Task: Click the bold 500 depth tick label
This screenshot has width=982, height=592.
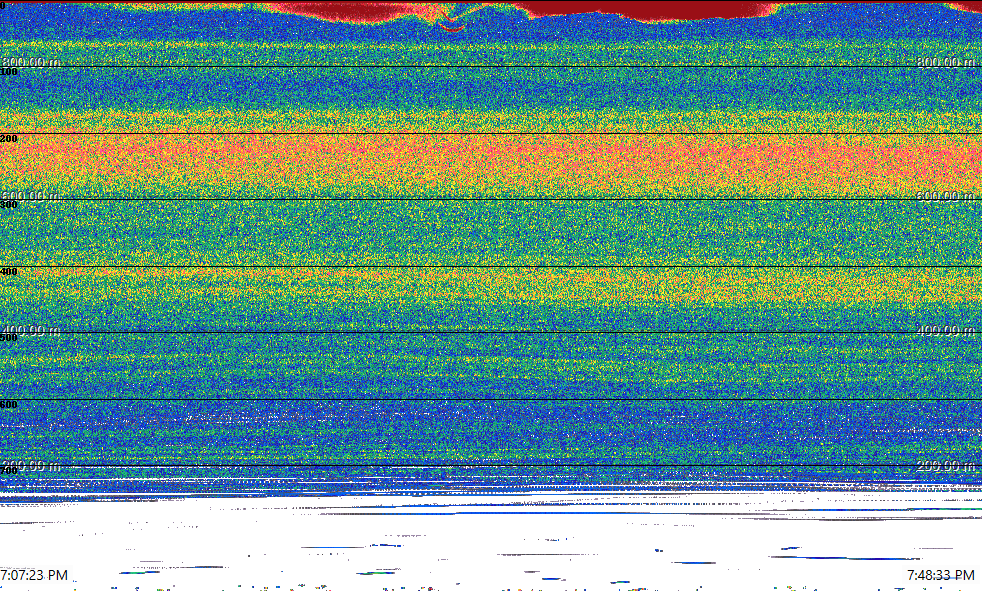Action: (x=9, y=338)
